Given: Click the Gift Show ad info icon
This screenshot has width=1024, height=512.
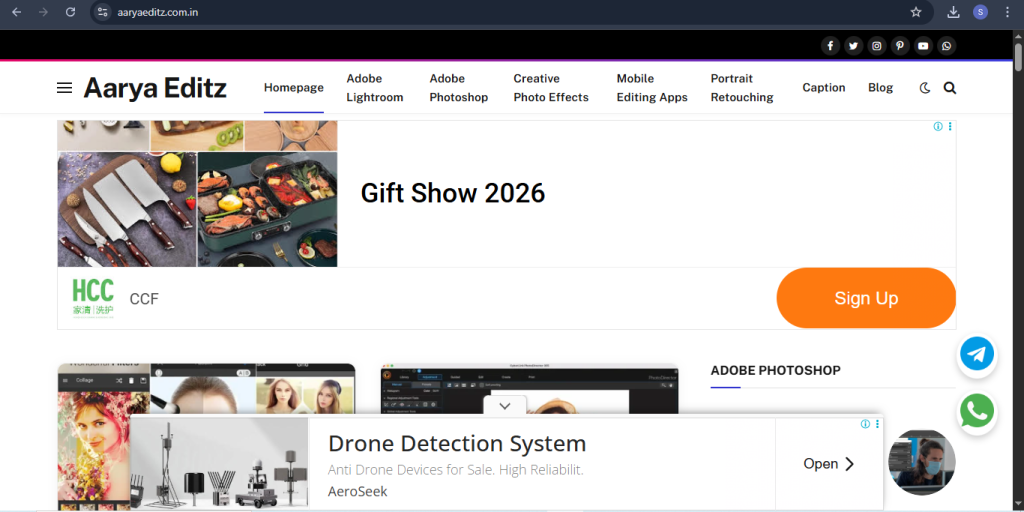Looking at the screenshot, I should click(x=938, y=127).
